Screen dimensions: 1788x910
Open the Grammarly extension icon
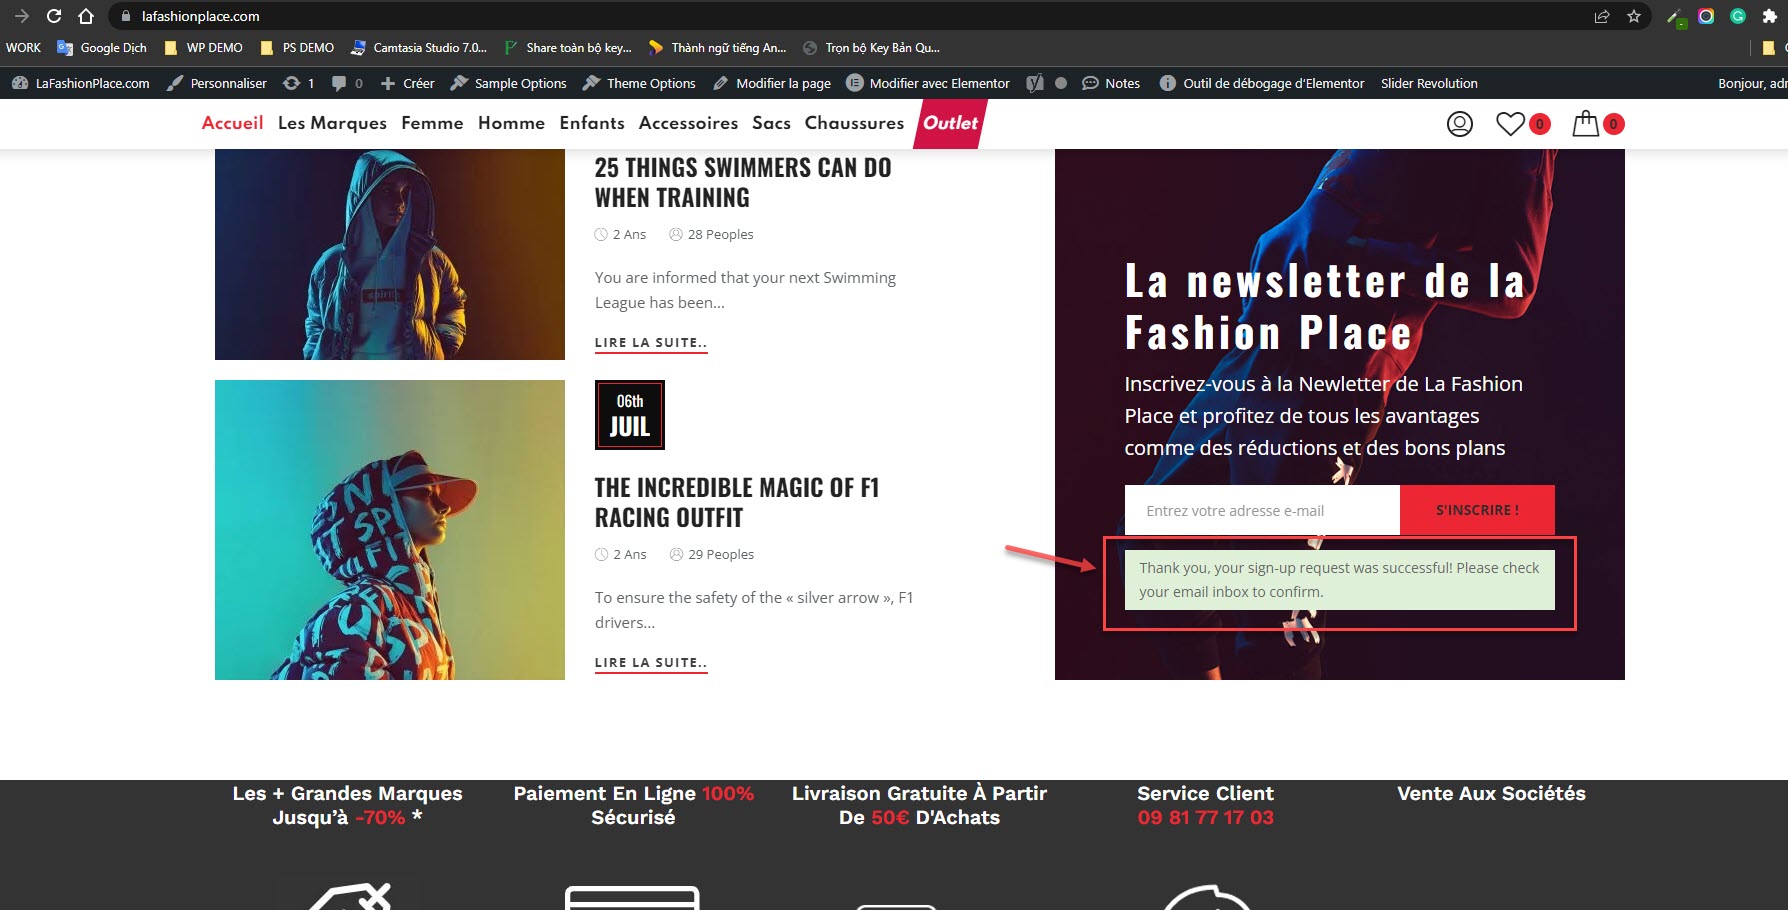[1738, 16]
